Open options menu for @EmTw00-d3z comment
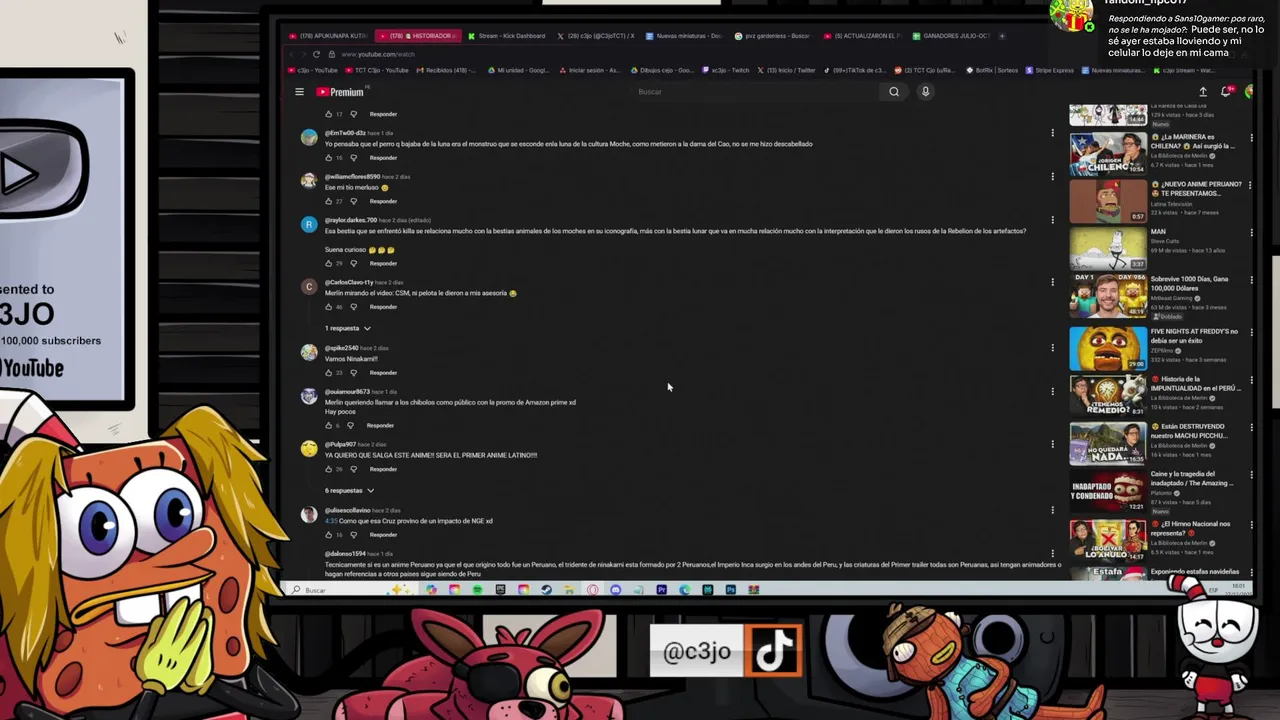Screen dimensions: 1280x720 tap(1052, 133)
